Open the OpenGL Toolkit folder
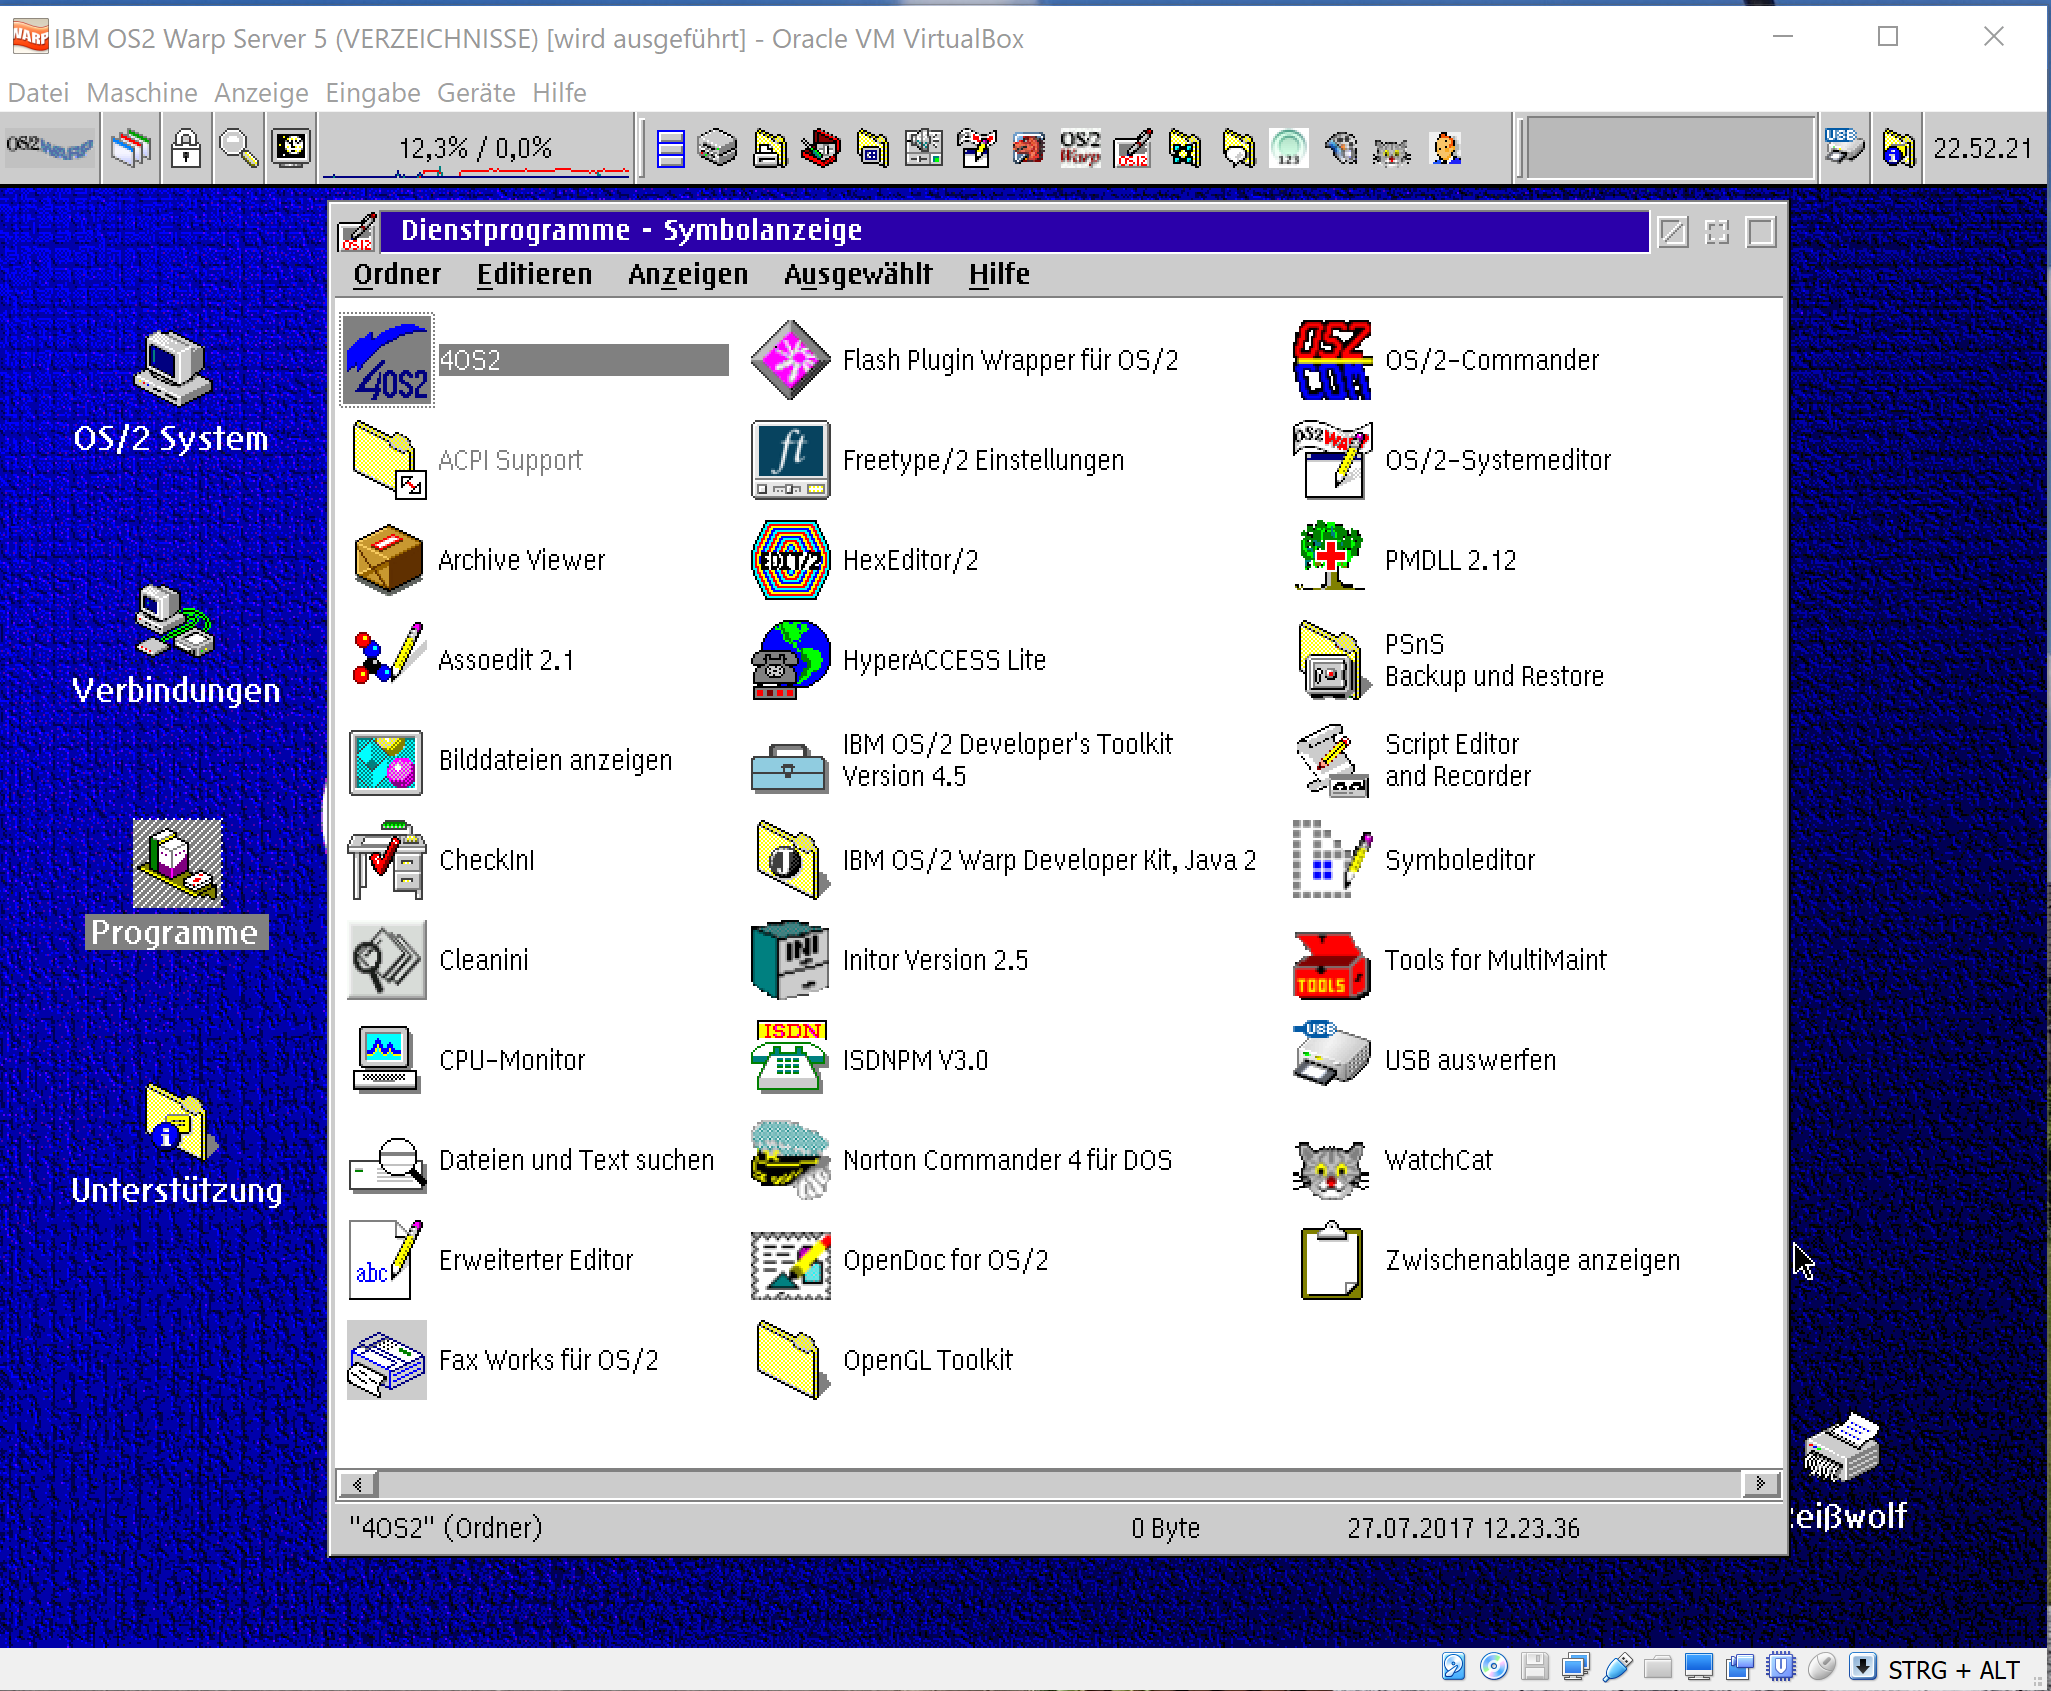Screen dimensions: 2051x1691 click(x=792, y=1360)
